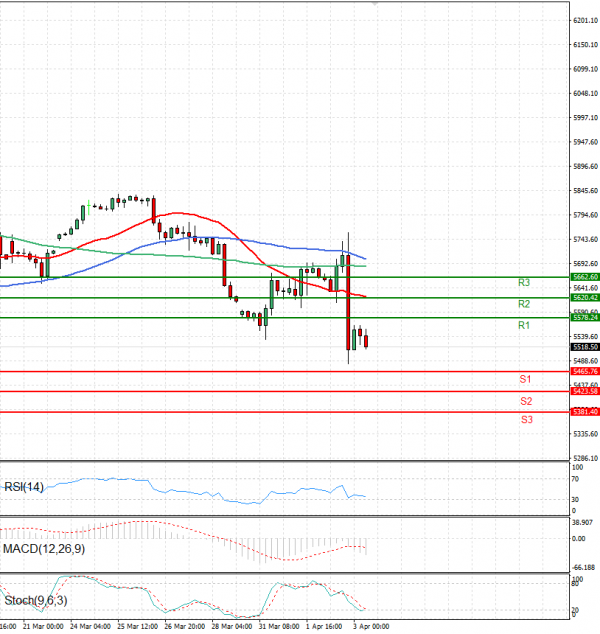This screenshot has height=634, width=600.
Task: Select the red 5465.76 price tag
Action: pyautogui.click(x=584, y=371)
